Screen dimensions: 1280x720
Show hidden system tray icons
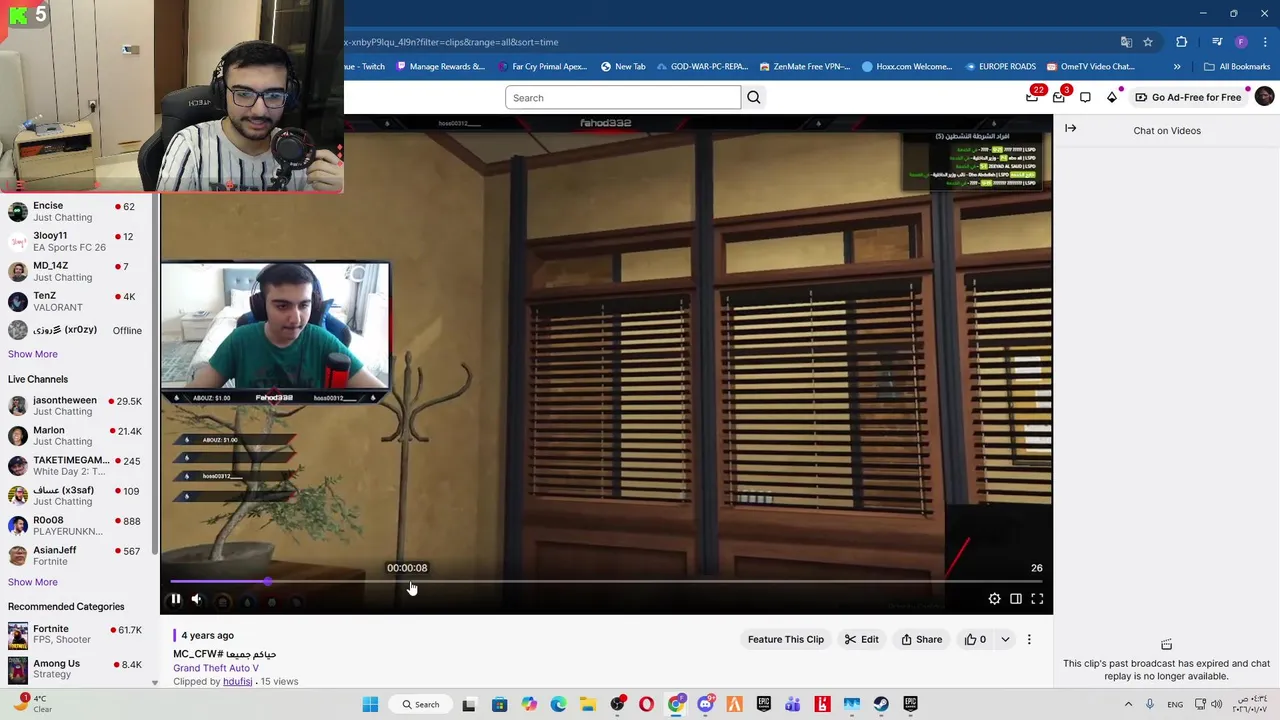coord(1128,704)
